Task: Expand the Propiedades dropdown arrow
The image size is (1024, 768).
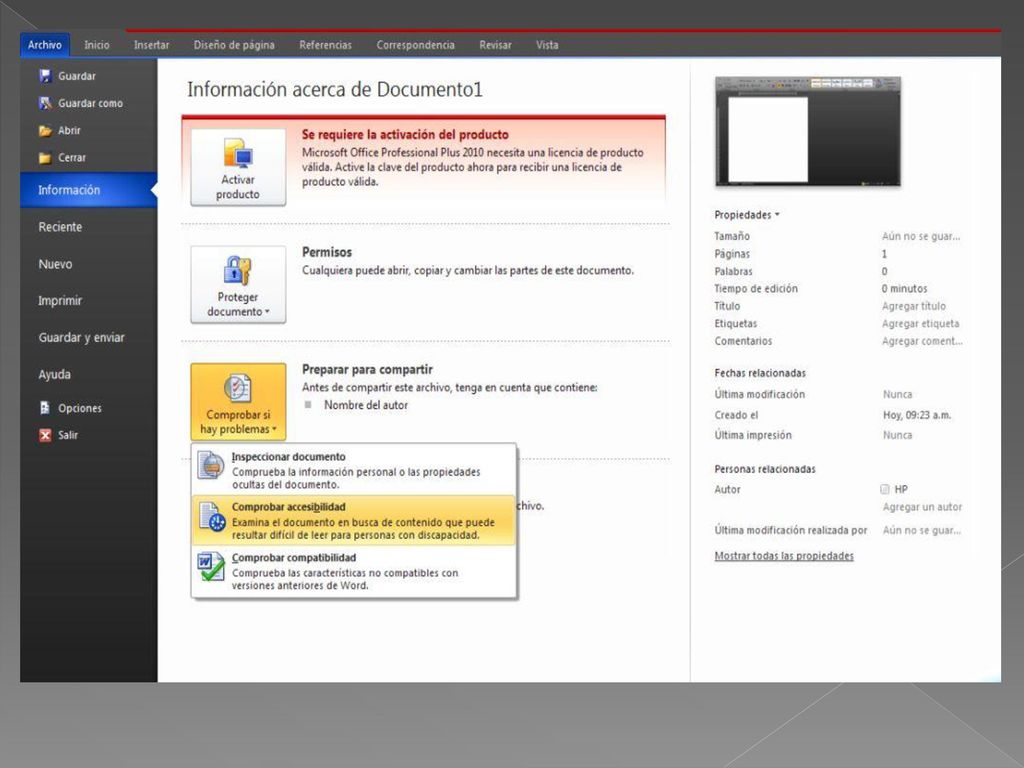Action: pos(777,215)
